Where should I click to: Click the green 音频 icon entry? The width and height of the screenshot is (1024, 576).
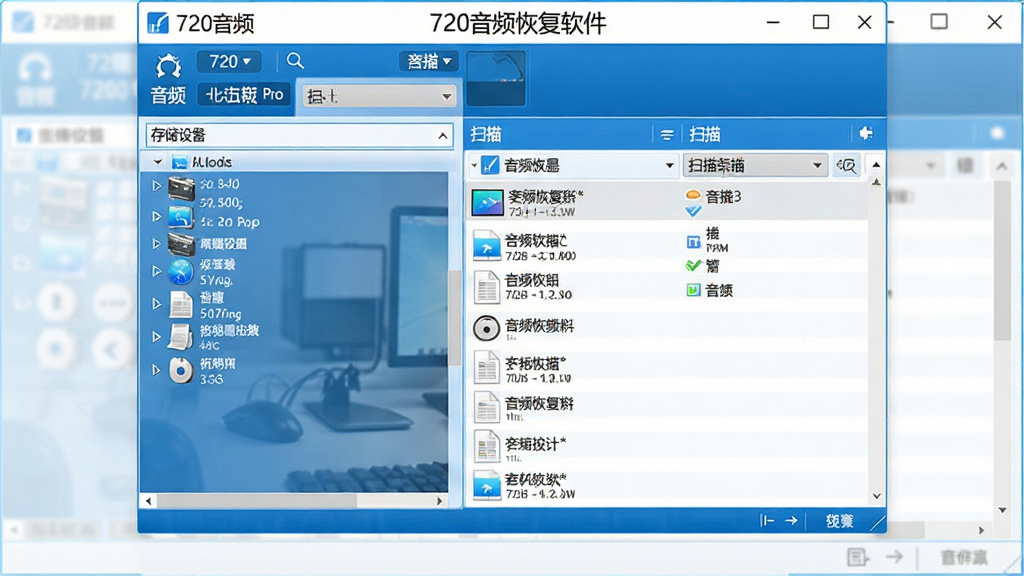point(693,289)
